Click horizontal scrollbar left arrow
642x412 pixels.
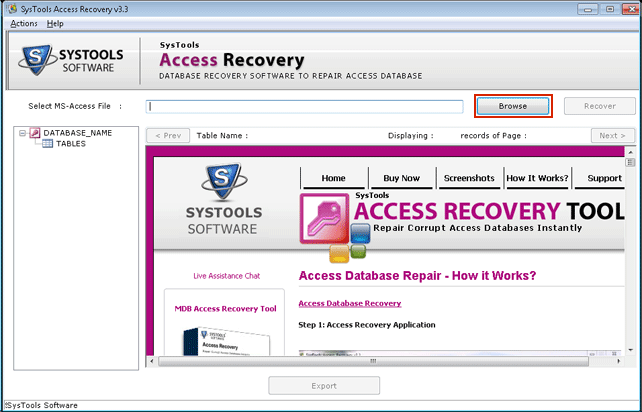(151, 361)
